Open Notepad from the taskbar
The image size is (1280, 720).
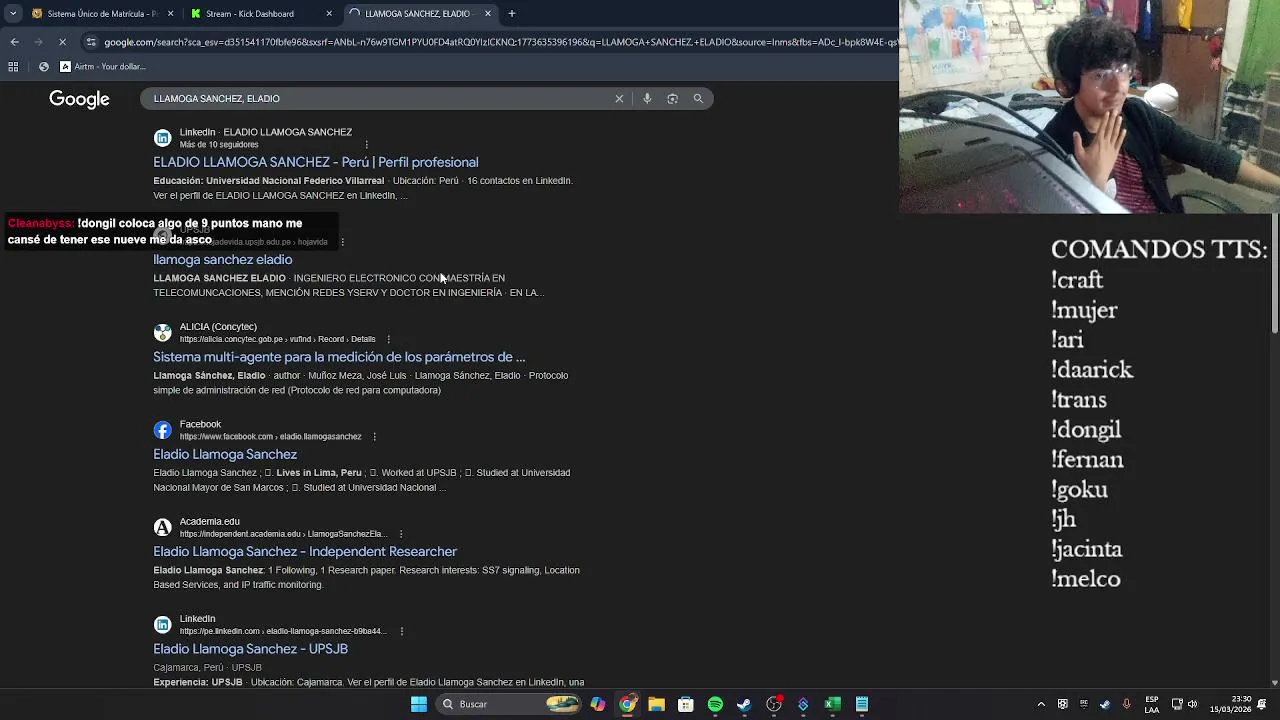861,704
